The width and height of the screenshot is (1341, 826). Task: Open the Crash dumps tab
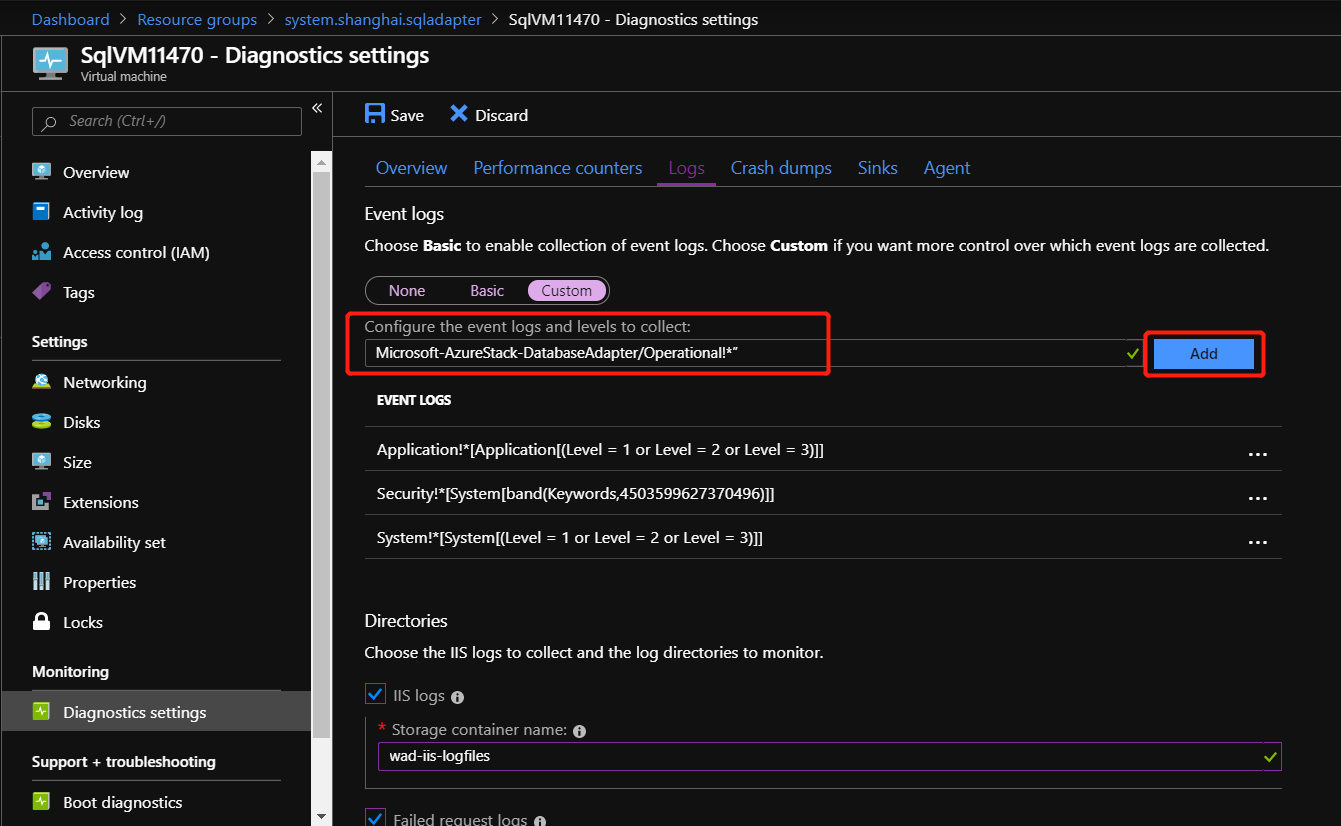(781, 168)
